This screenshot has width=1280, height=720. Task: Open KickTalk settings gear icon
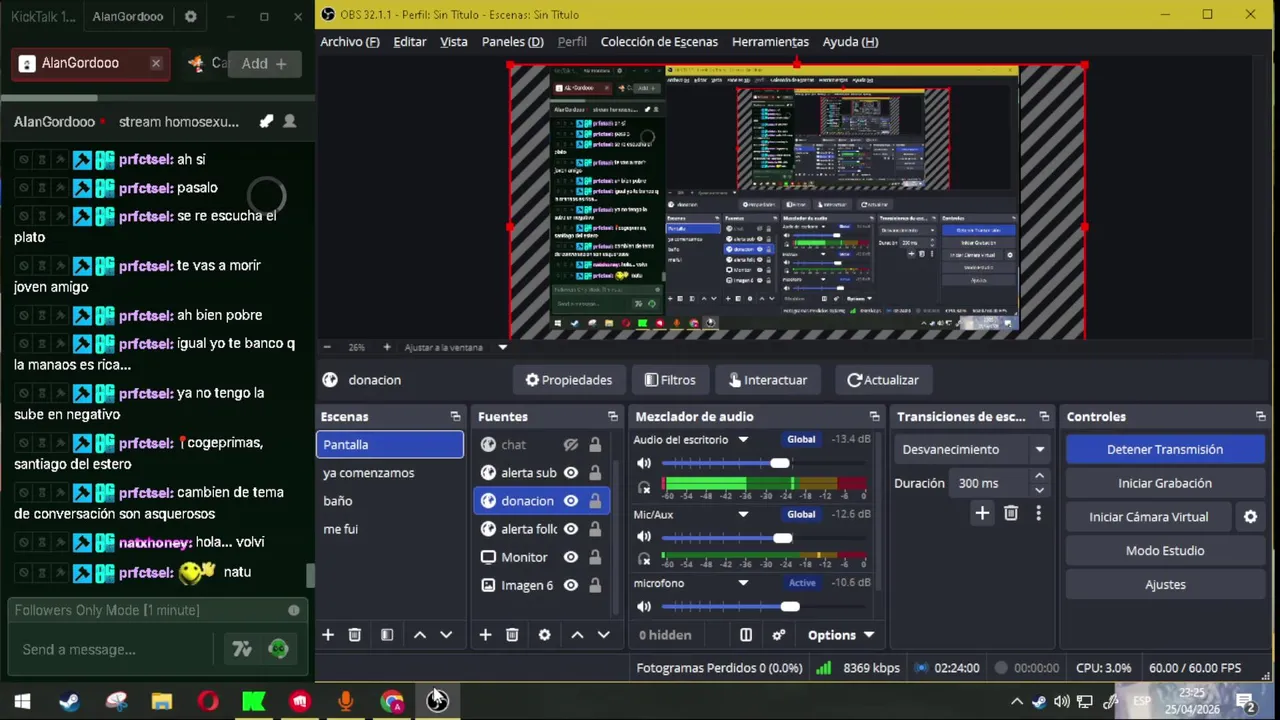click(x=191, y=16)
